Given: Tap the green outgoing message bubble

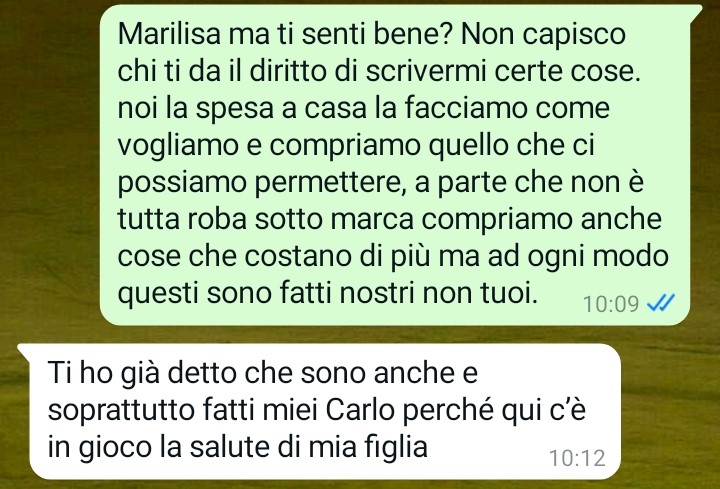Looking at the screenshot, I should (x=395, y=165).
